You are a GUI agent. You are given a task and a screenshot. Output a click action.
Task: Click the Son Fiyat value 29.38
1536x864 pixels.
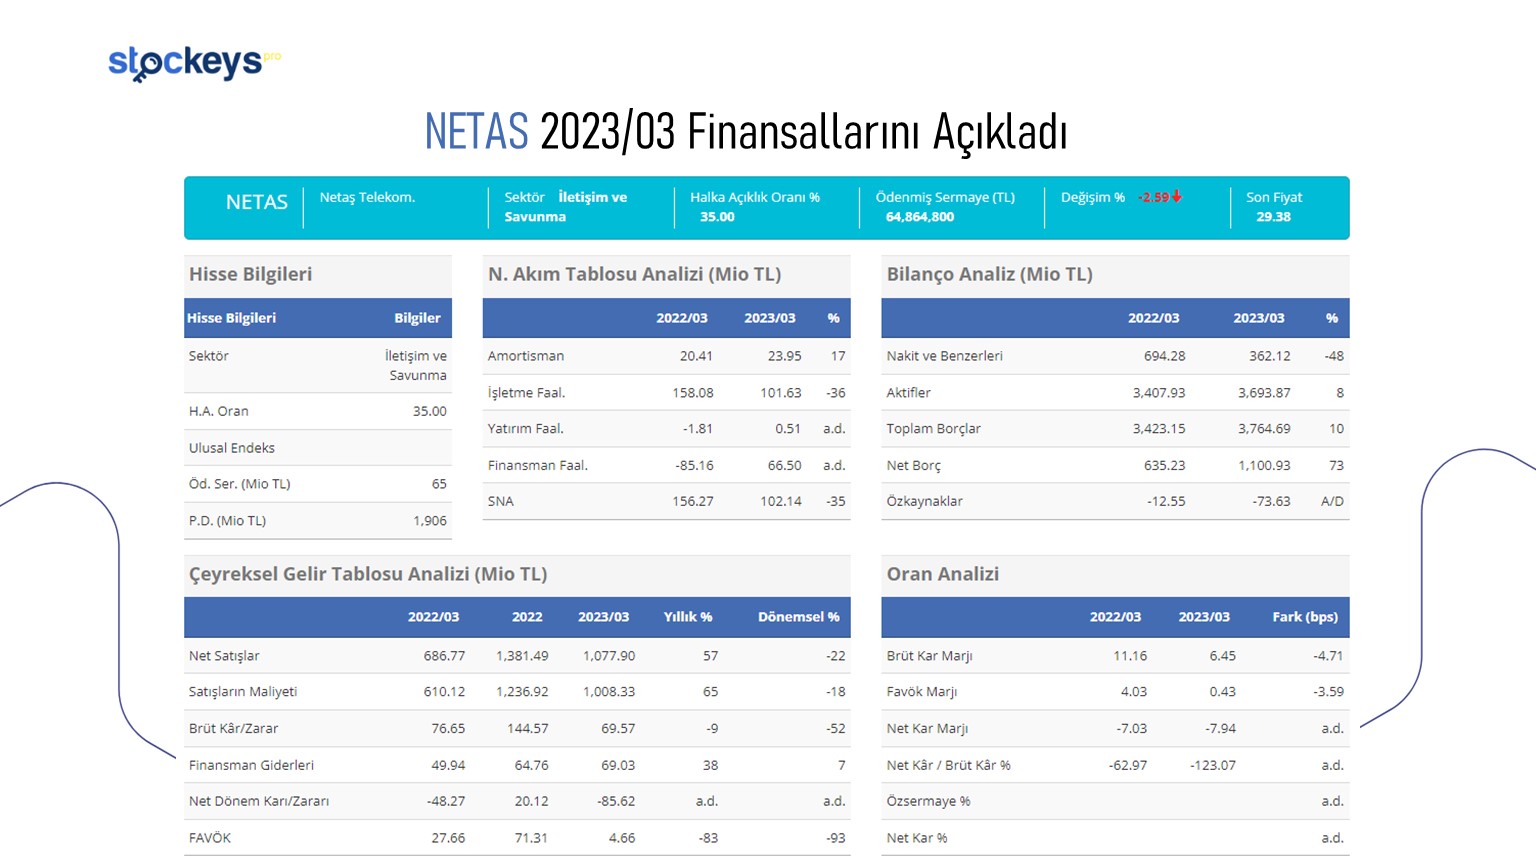tap(1273, 216)
